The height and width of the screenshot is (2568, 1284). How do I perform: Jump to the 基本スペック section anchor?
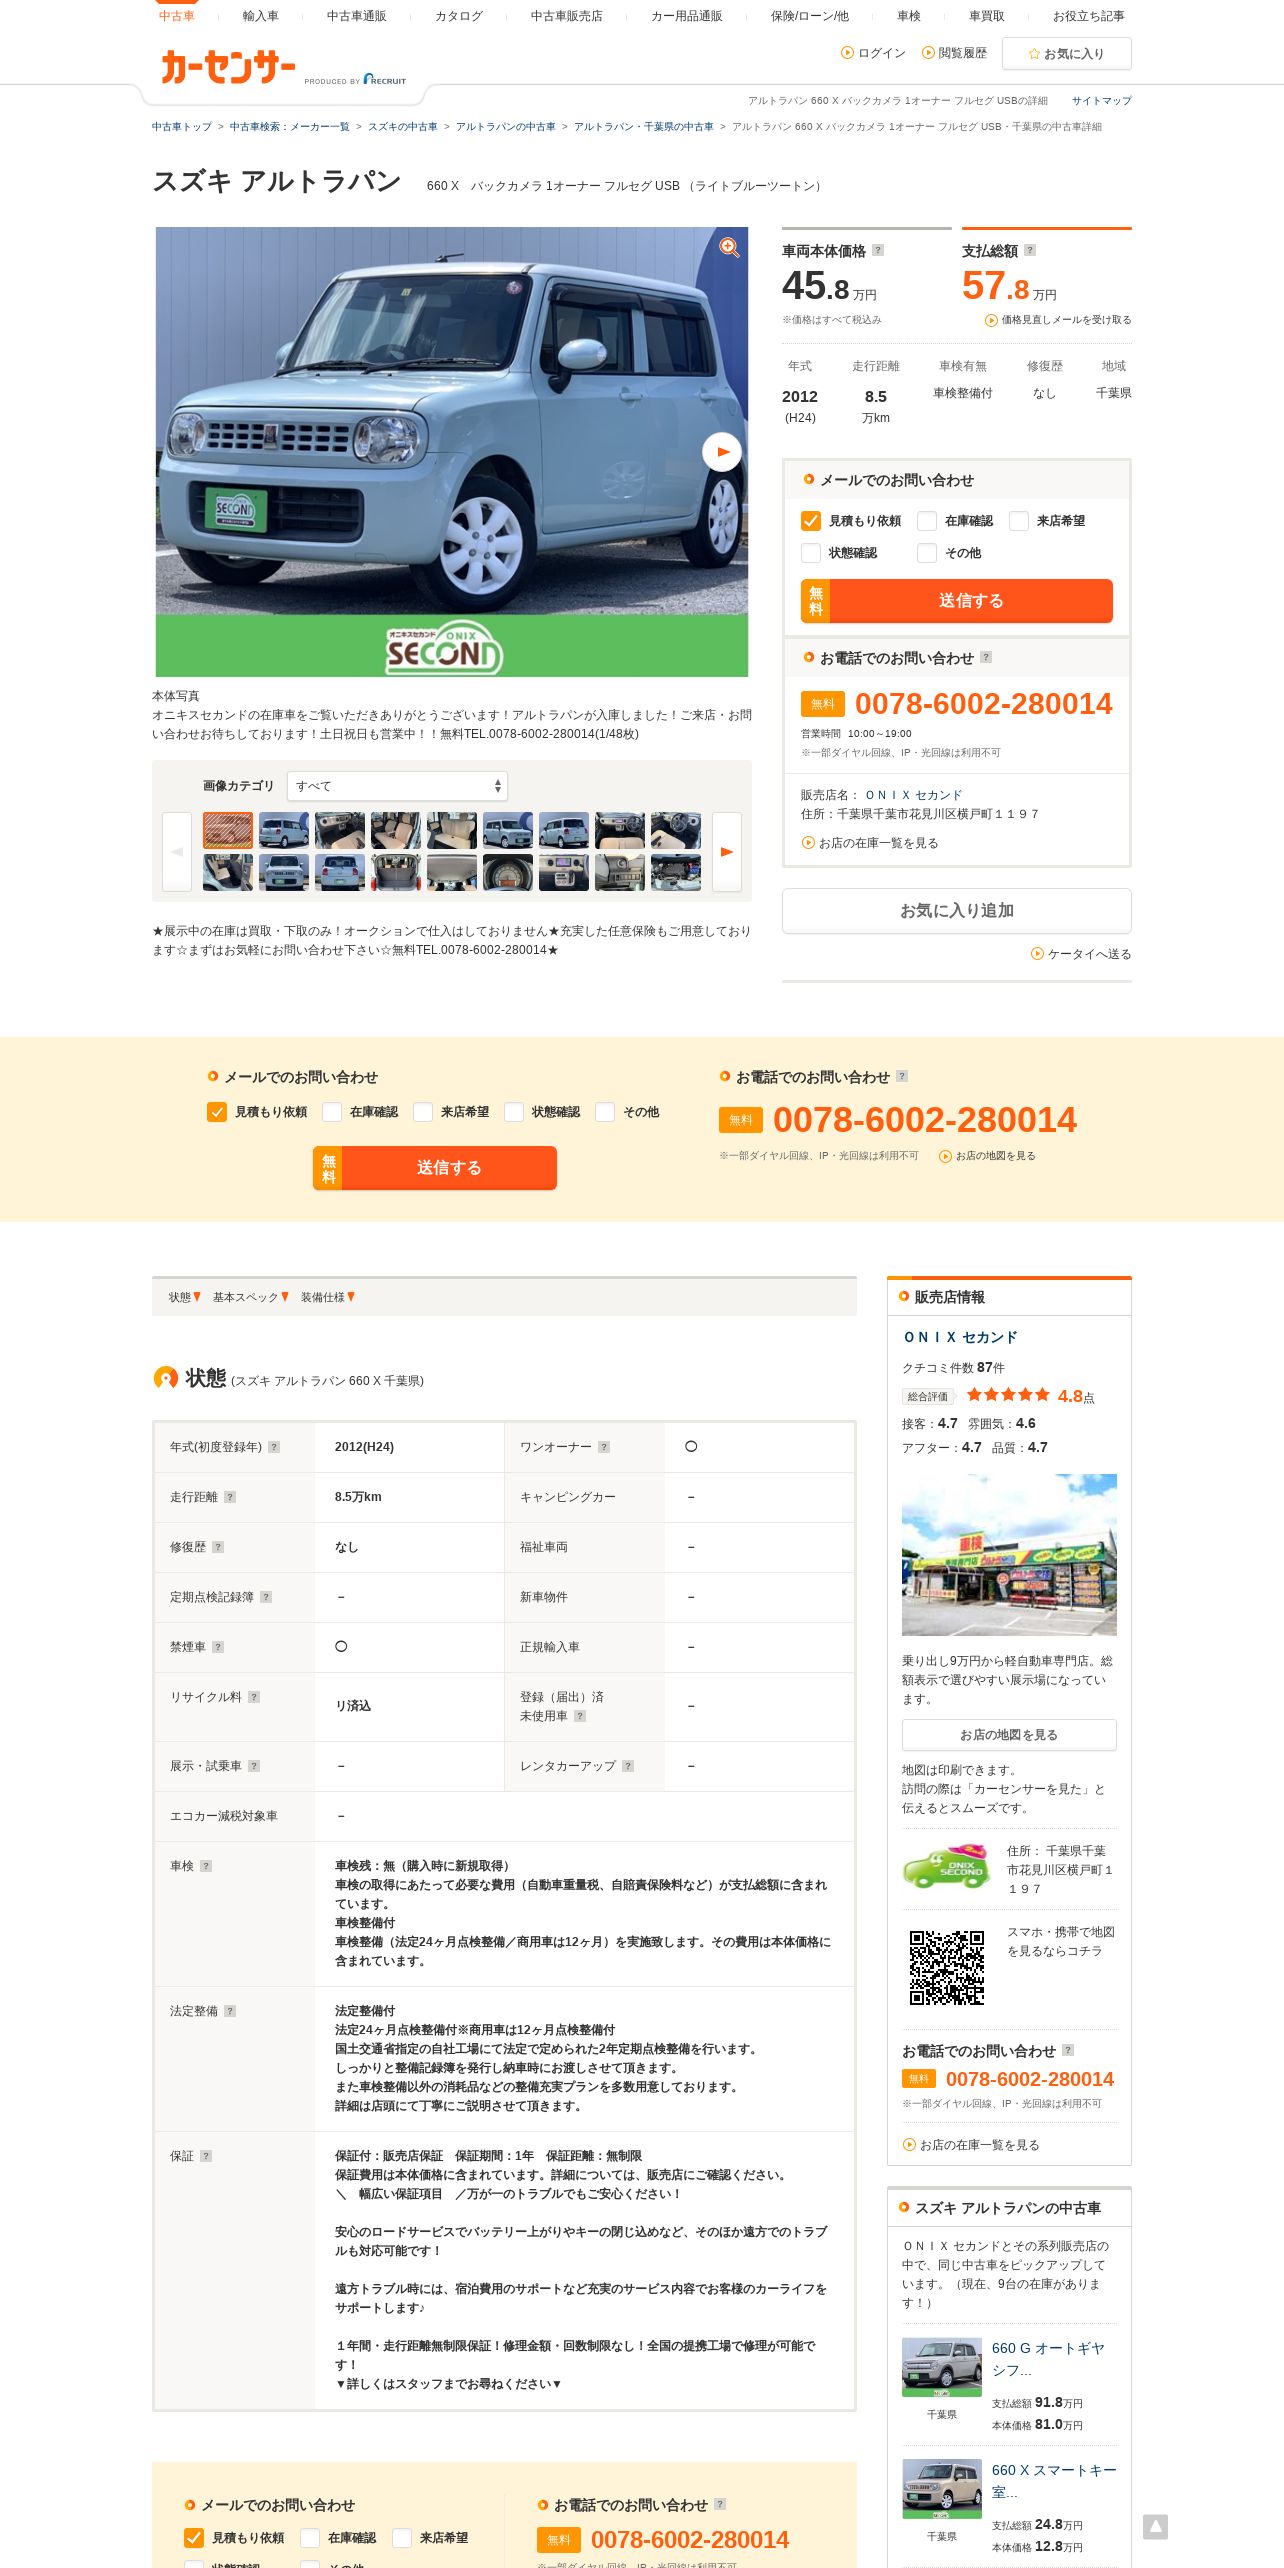coord(250,1297)
